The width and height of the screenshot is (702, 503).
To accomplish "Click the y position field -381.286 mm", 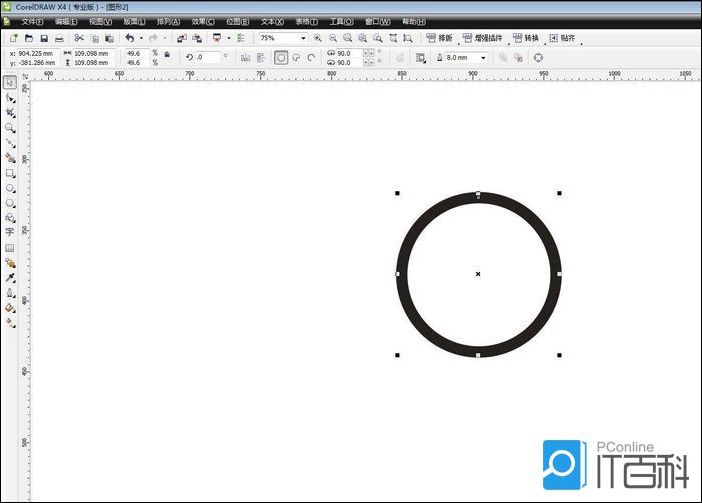I will (38, 63).
